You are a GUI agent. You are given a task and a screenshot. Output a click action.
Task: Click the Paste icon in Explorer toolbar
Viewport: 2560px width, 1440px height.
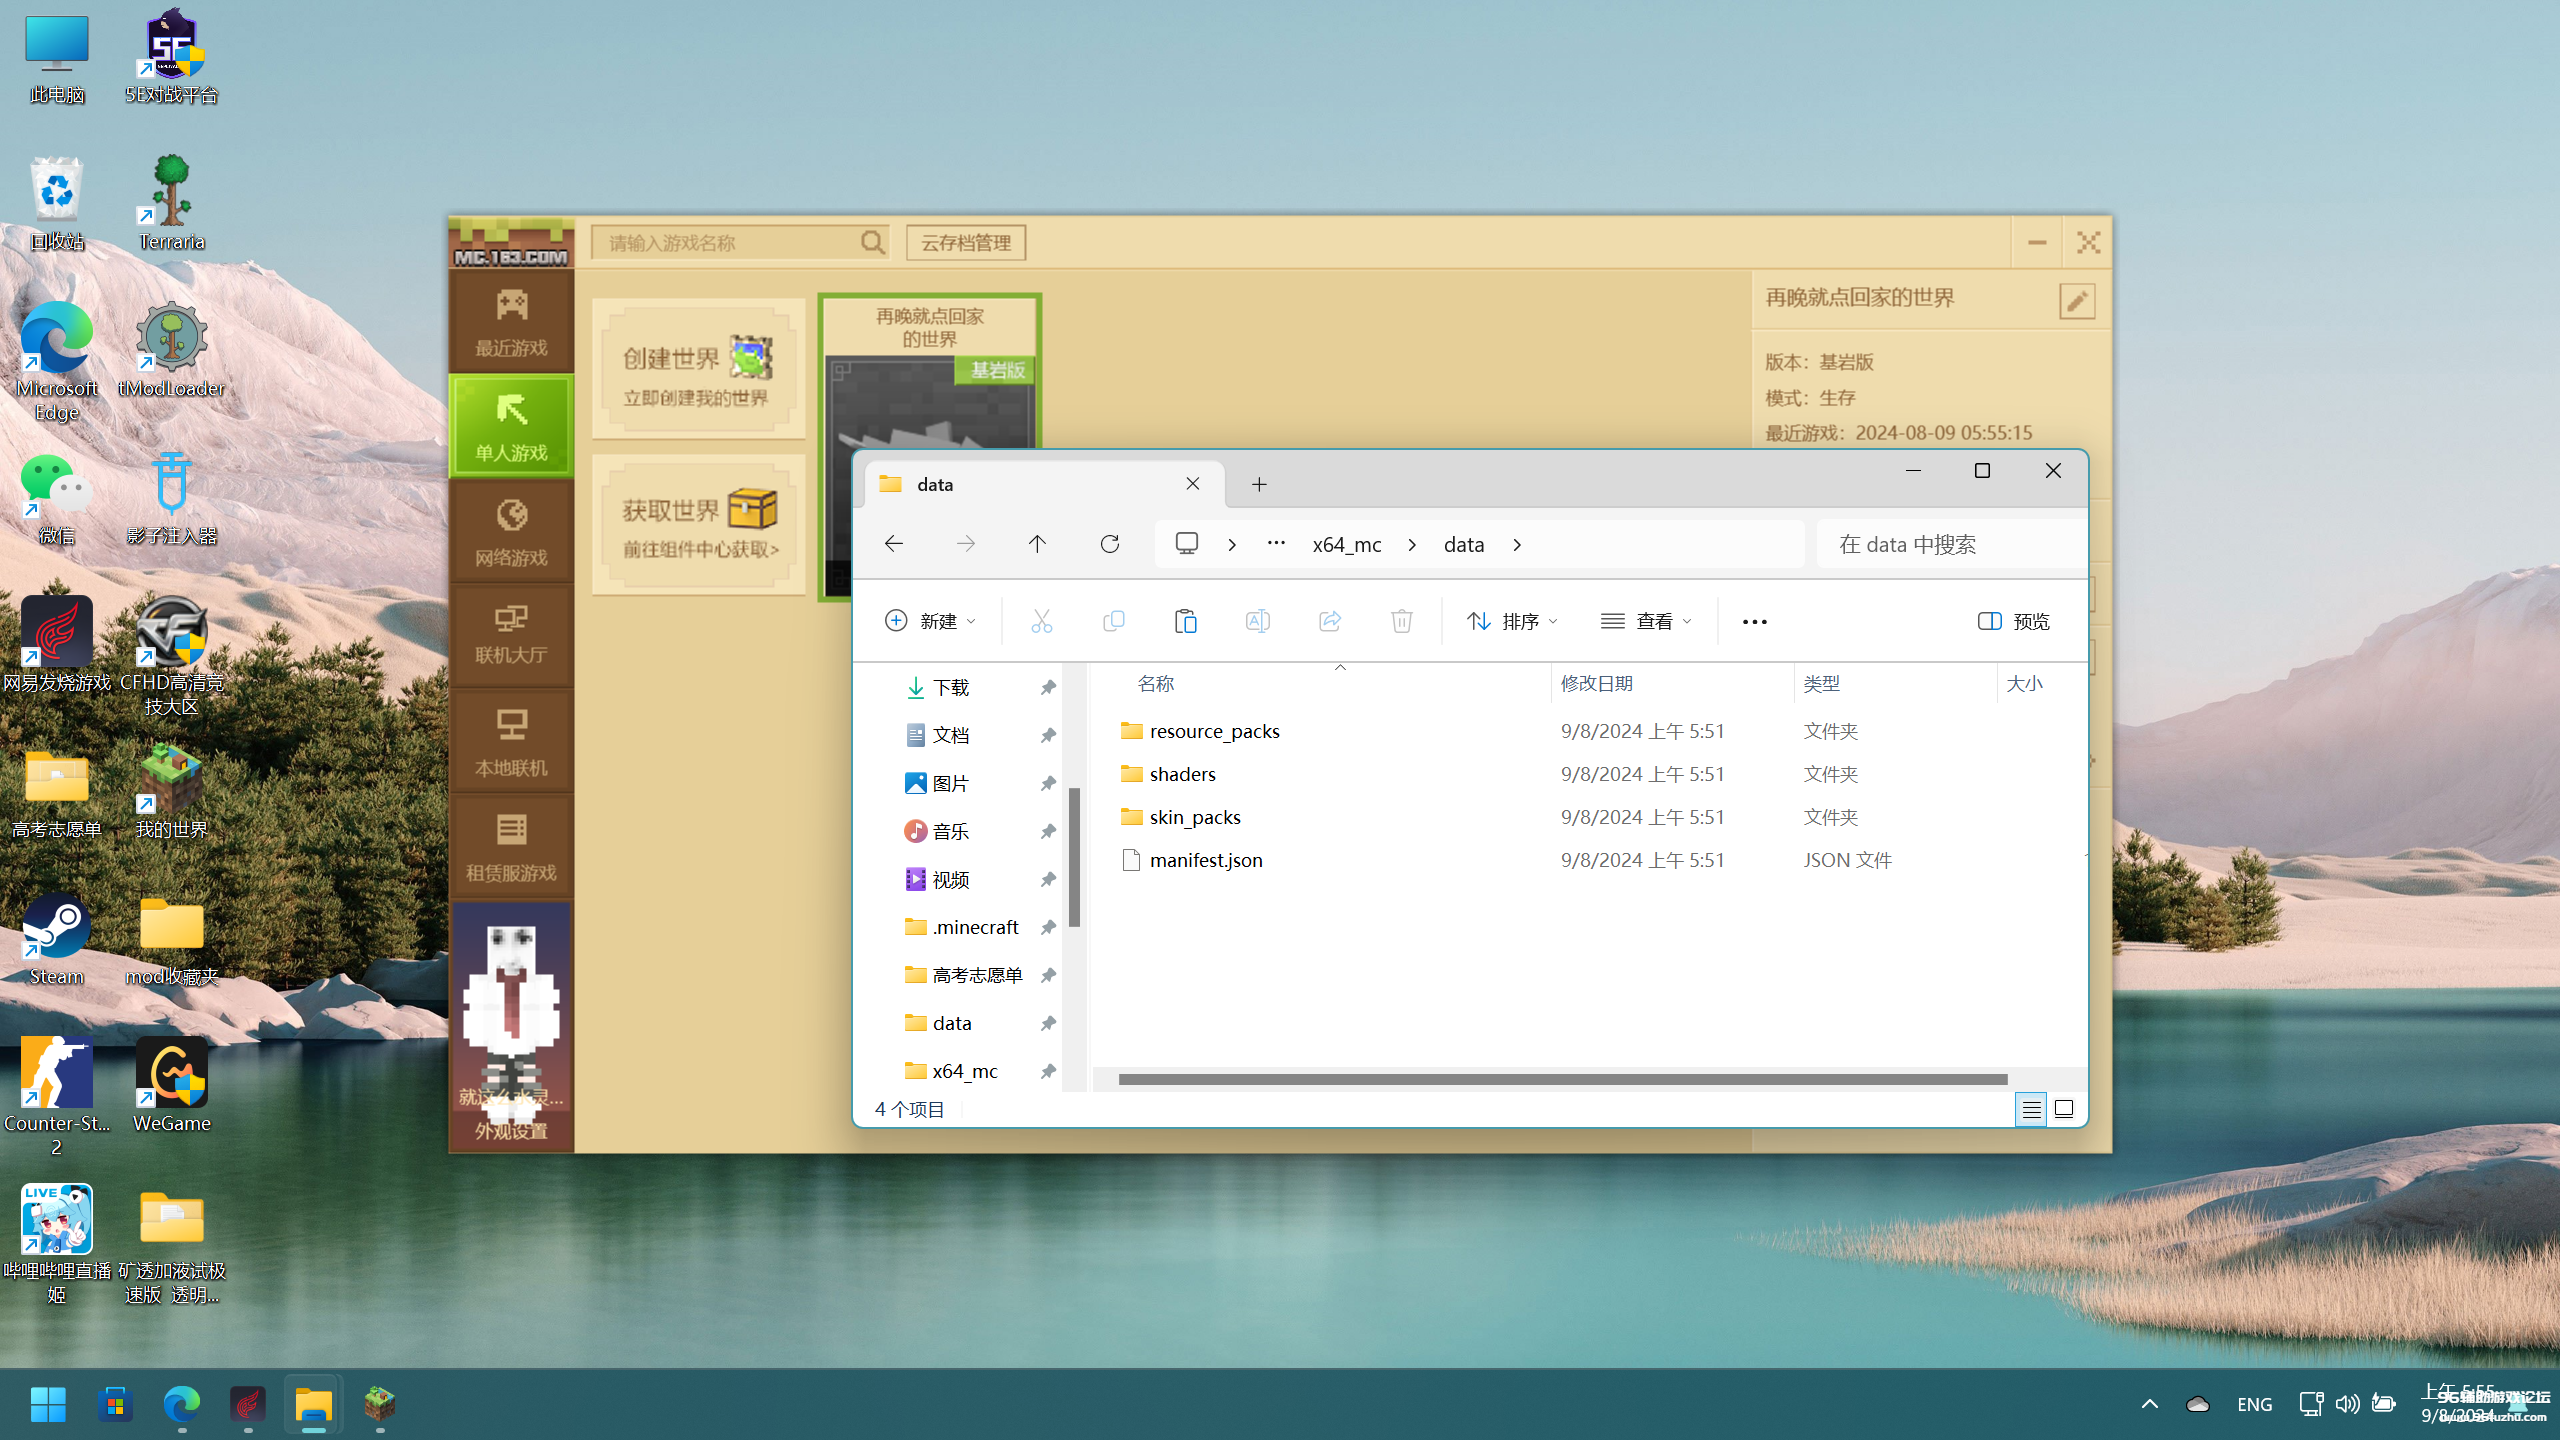click(1185, 621)
